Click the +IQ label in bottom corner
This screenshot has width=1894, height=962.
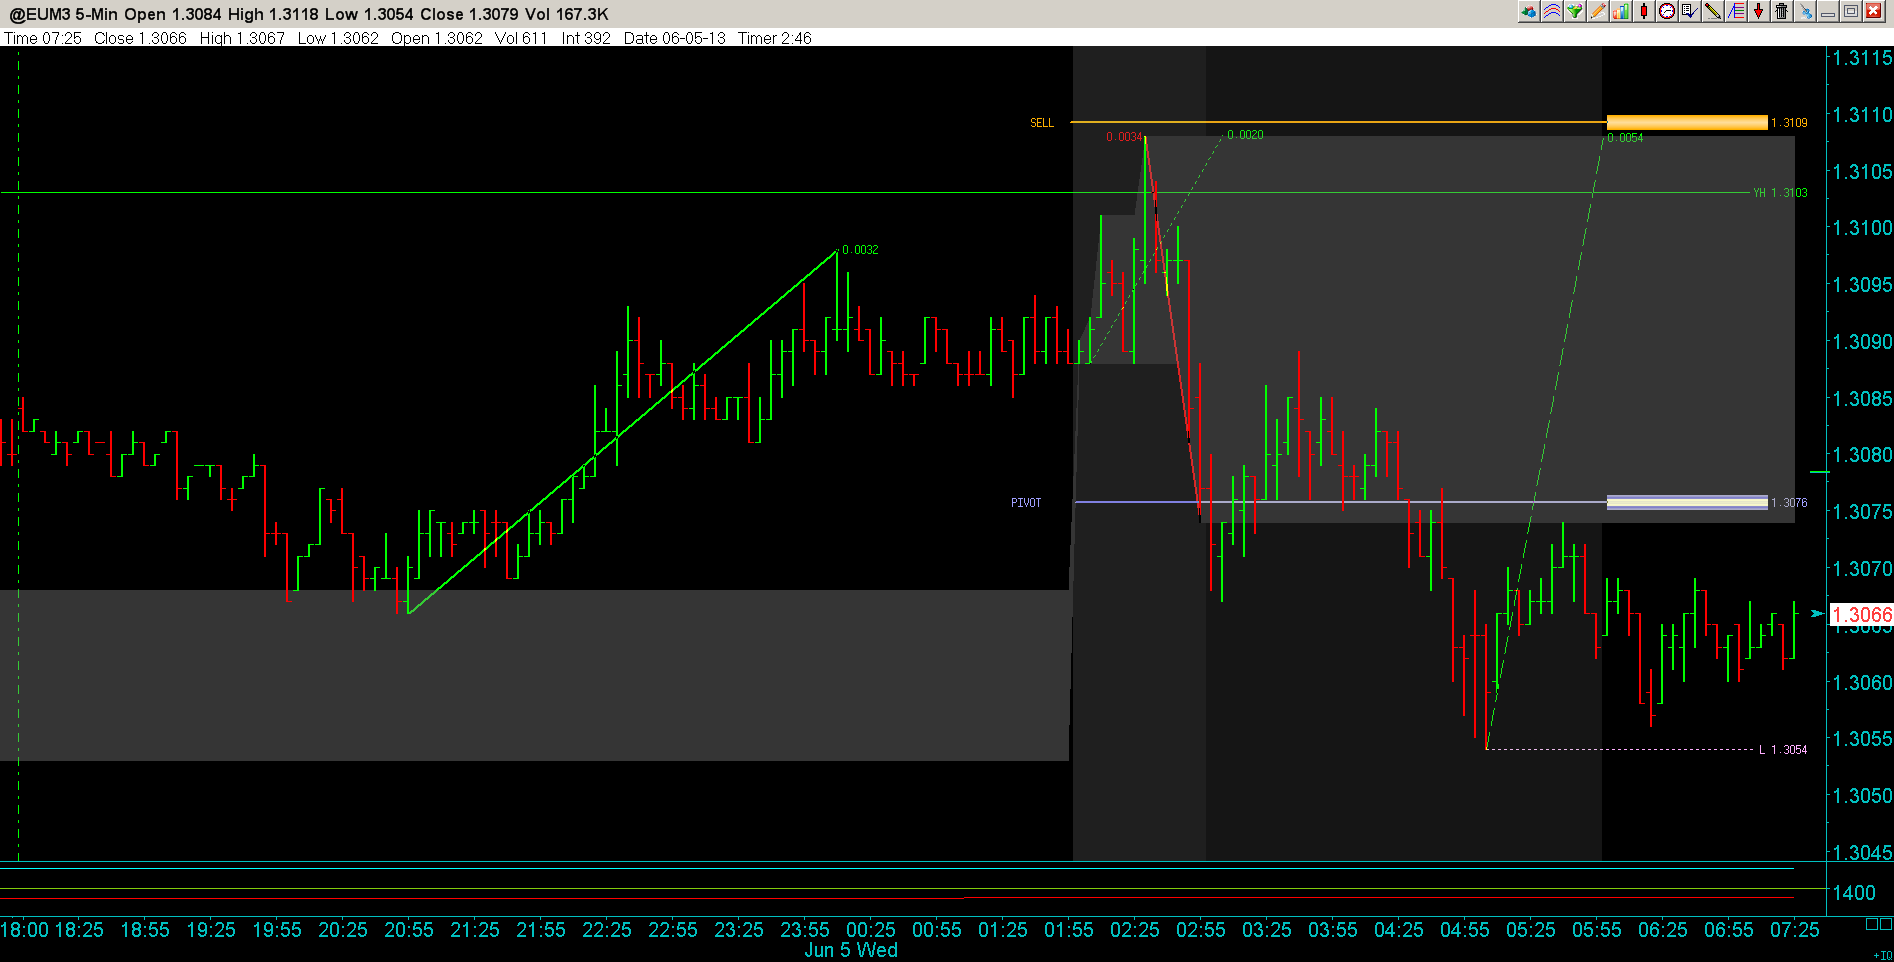coord(1882,955)
